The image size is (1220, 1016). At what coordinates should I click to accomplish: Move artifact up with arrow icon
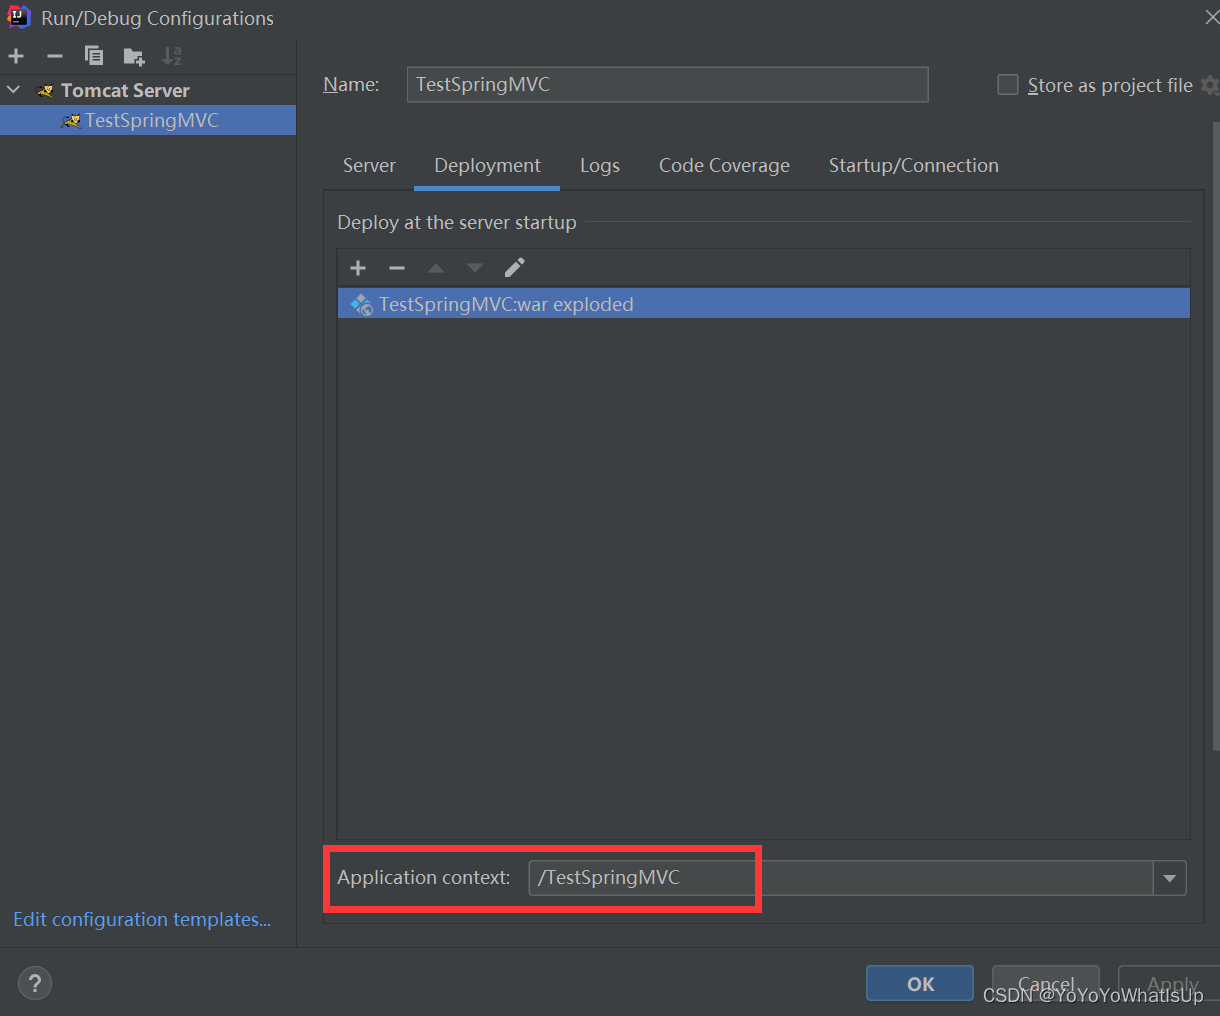(x=436, y=268)
